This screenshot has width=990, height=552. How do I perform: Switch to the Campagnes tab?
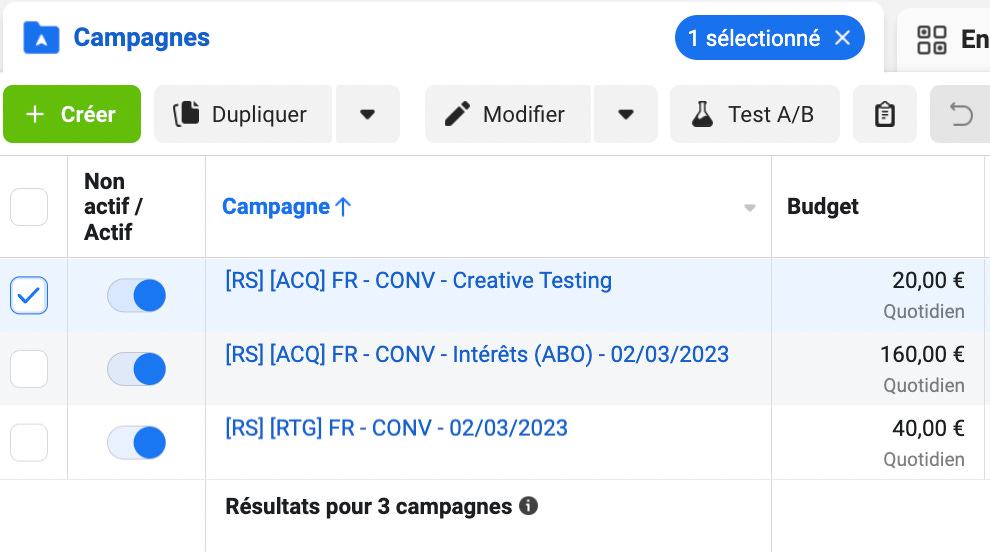141,38
